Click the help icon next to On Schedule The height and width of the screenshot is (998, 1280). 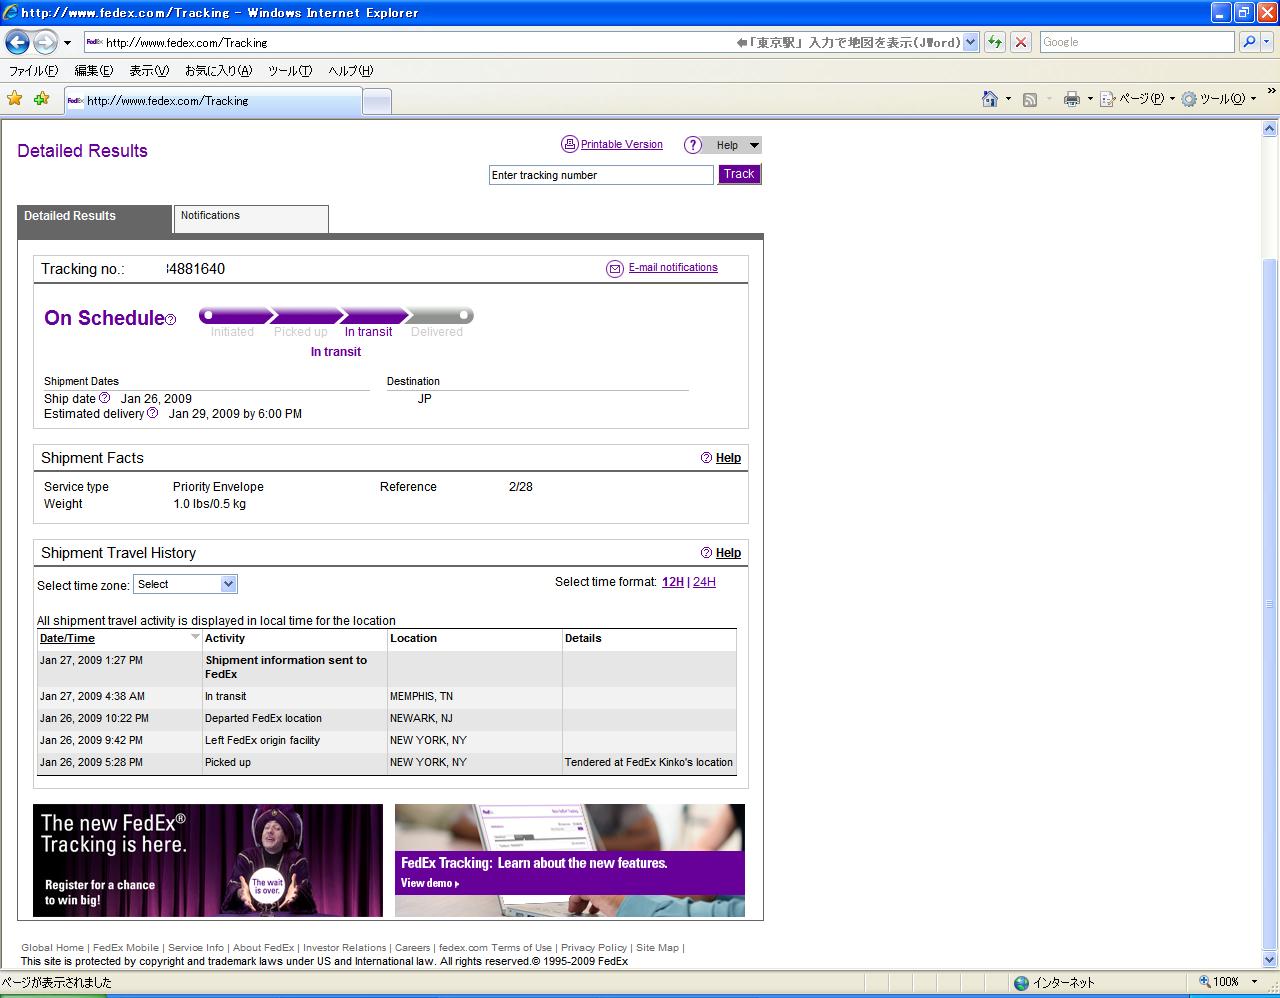tap(170, 320)
